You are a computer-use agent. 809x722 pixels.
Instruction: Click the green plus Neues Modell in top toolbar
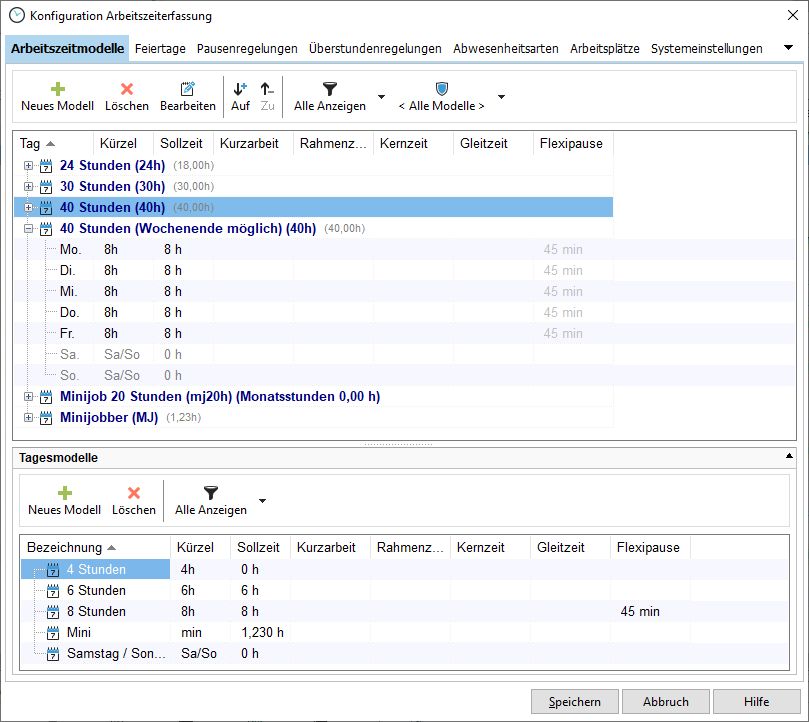(57, 89)
